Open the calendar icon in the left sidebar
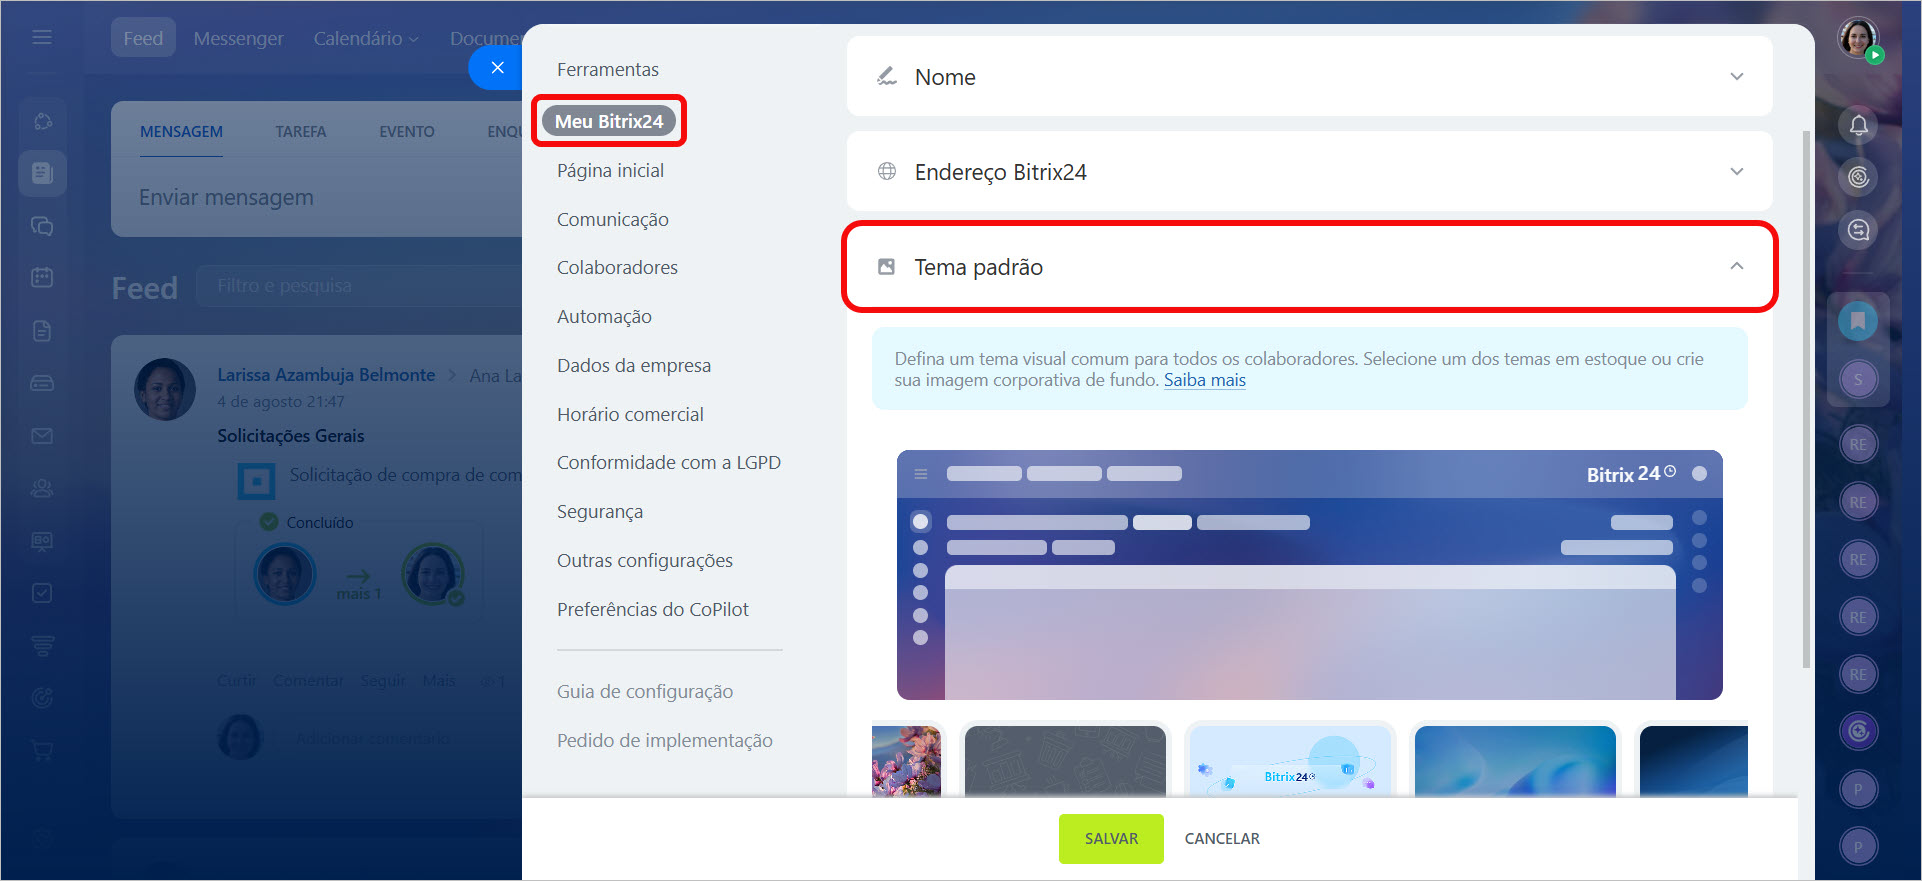The width and height of the screenshot is (1922, 881). coord(42,277)
